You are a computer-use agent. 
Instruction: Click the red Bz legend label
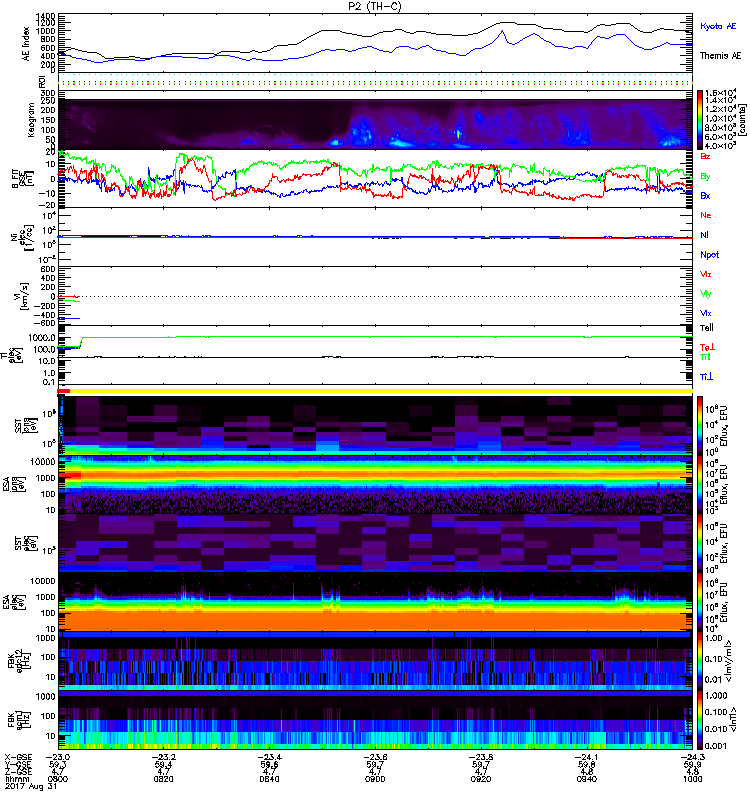point(705,156)
